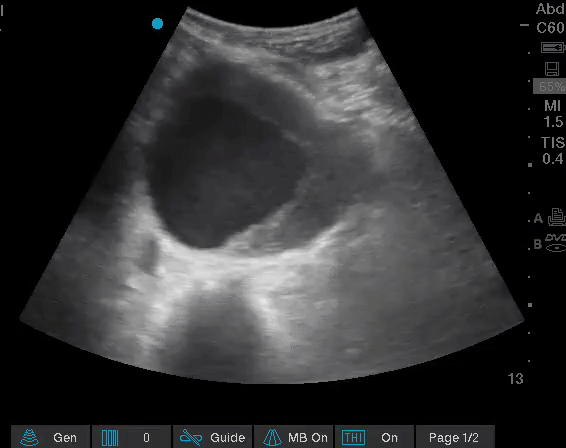This screenshot has width=566, height=448.
Task: Click the dynamic range bars icon
Action: (110, 438)
